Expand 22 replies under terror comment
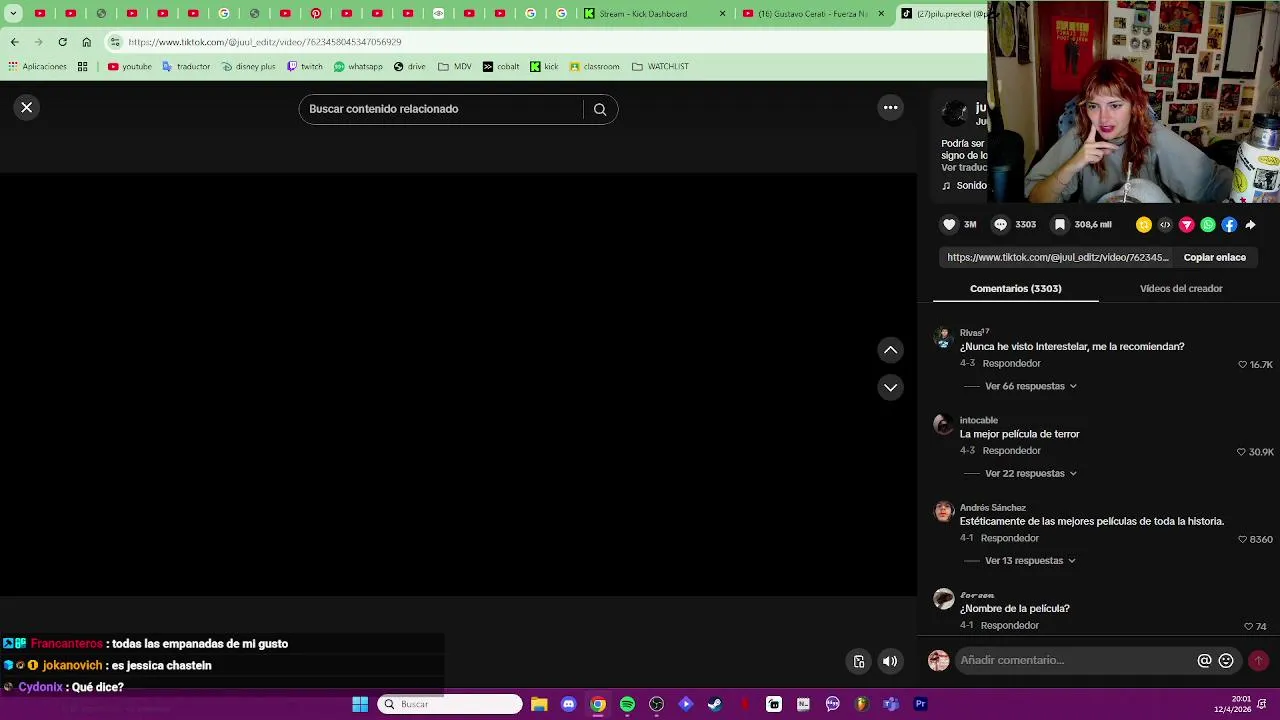1280x720 pixels. click(1030, 473)
